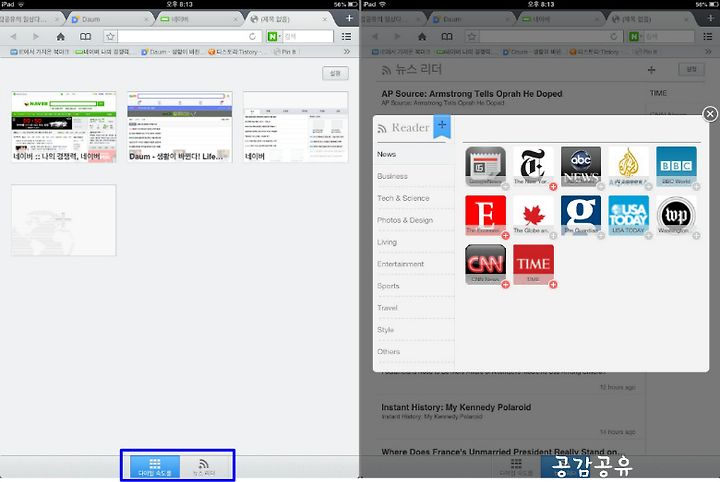Screen dimensions: 720x482
Task: Open Daum speed dial thumbnail
Action: pyautogui.click(x=180, y=127)
